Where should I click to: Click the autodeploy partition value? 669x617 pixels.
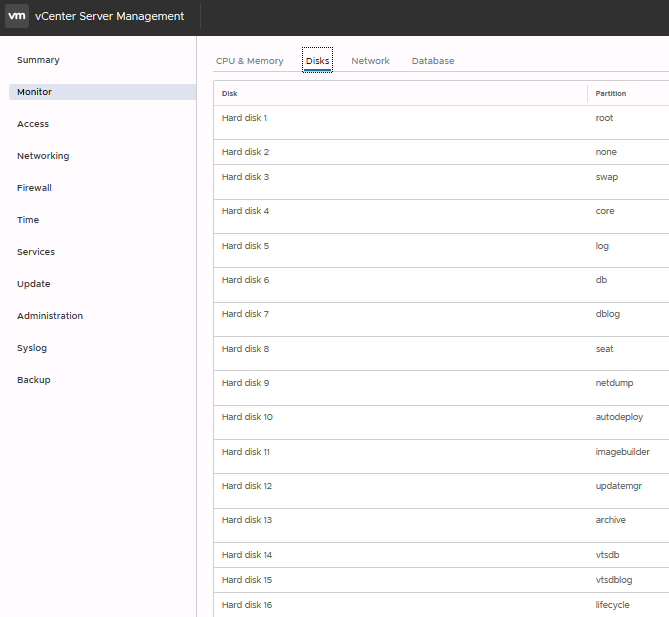pos(619,417)
